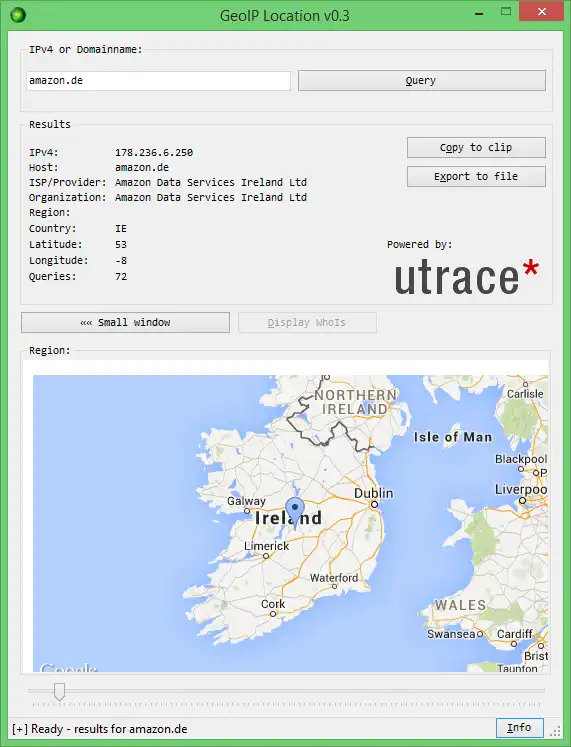Select the Host value amazon.de
Image resolution: width=571 pixels, height=747 pixels.
tap(142, 167)
